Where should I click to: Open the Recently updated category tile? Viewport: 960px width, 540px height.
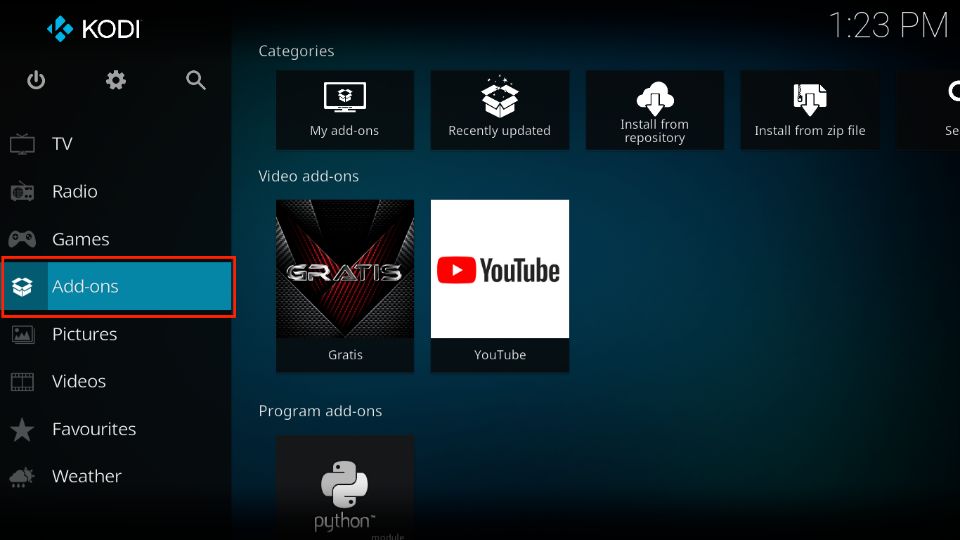pyautogui.click(x=500, y=110)
